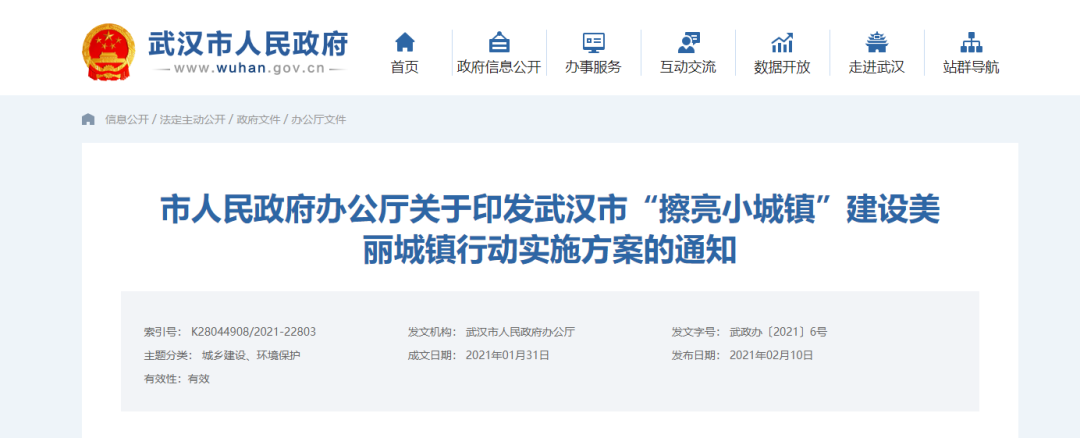Click the 信息公开 breadcrumb link
The width and height of the screenshot is (1080, 438).
[126, 120]
